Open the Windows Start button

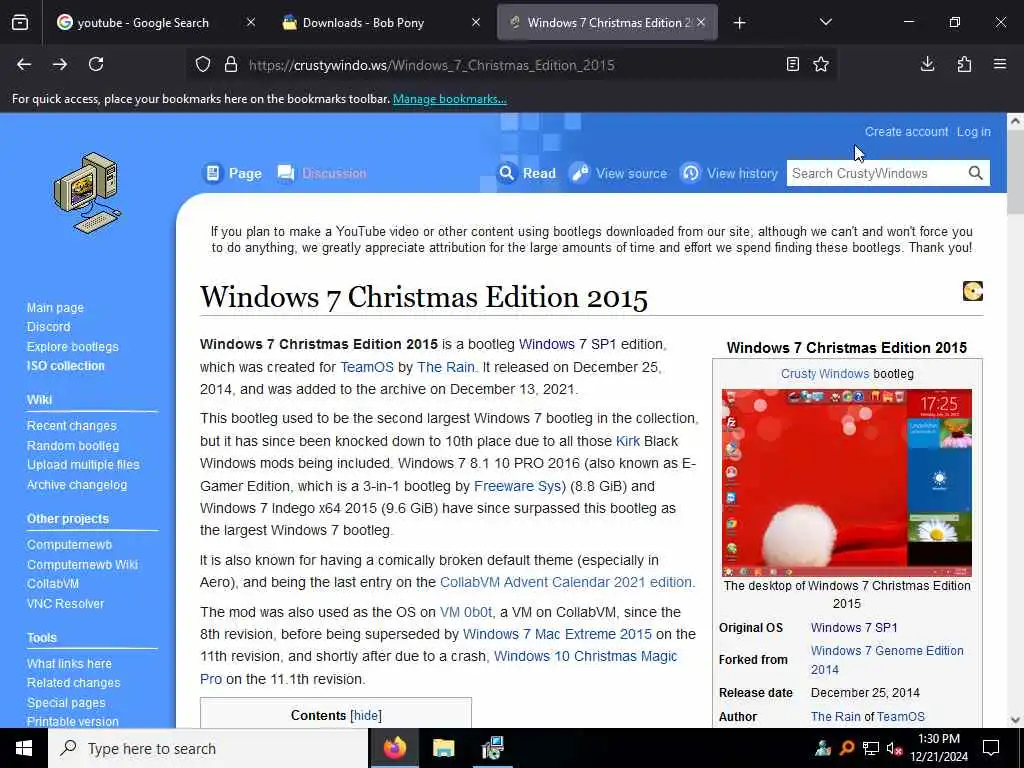24,748
